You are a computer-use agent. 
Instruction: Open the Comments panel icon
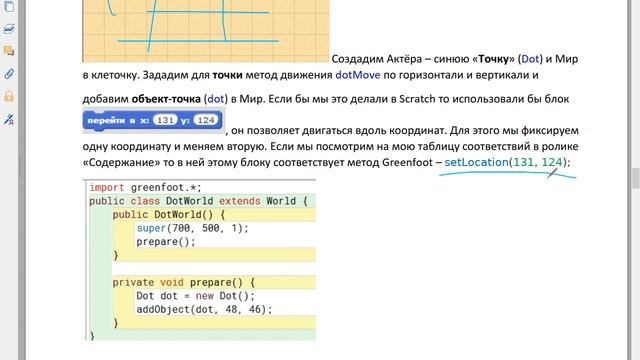9,51
